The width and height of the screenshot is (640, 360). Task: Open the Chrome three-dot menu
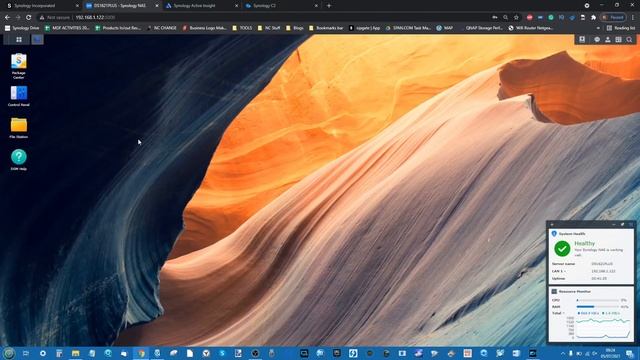633,17
